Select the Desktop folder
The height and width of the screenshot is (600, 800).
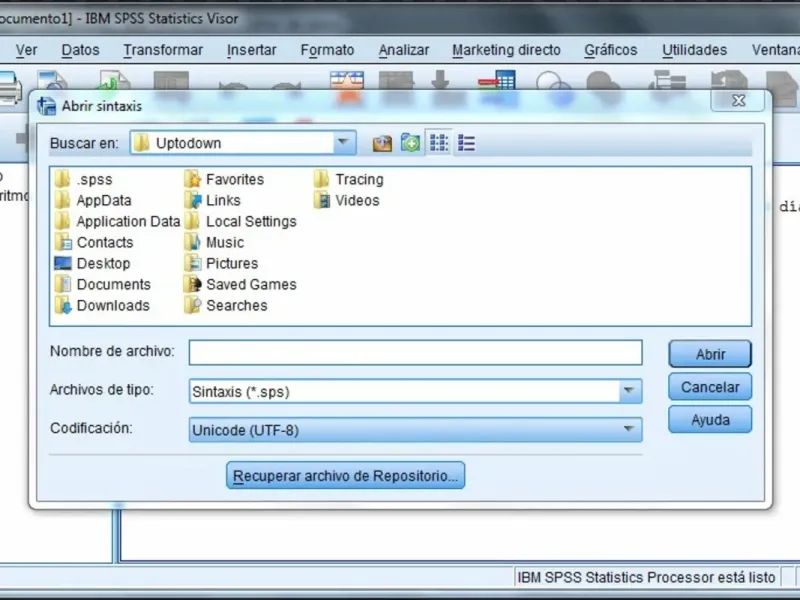[x=92, y=263]
